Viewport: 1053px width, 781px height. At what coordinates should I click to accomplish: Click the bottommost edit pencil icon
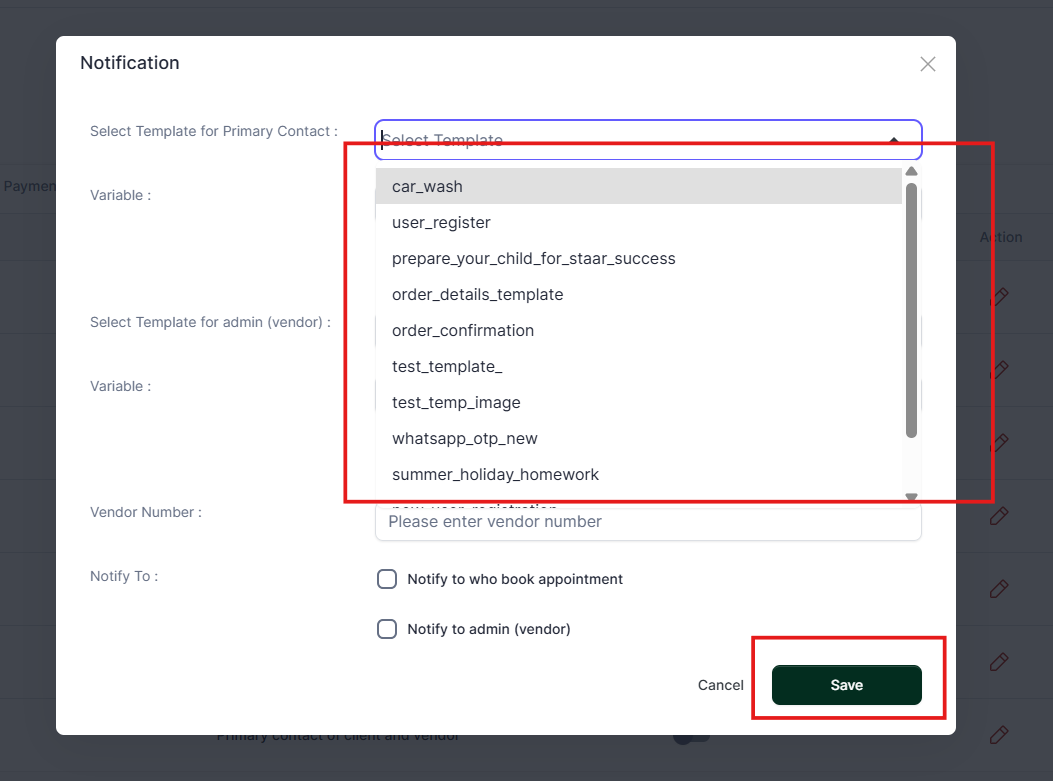[x=998, y=735]
